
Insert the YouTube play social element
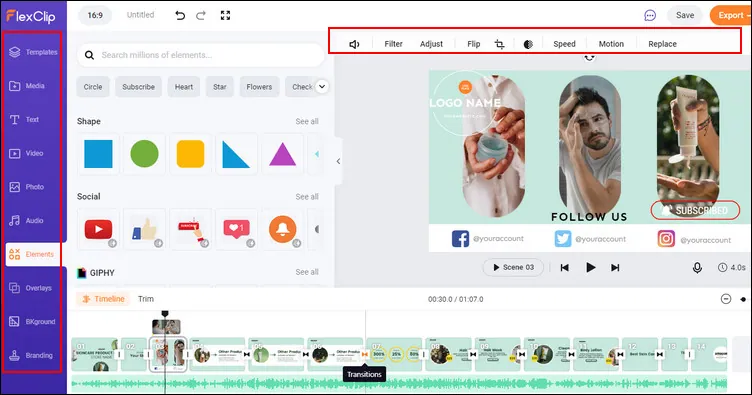point(98,229)
